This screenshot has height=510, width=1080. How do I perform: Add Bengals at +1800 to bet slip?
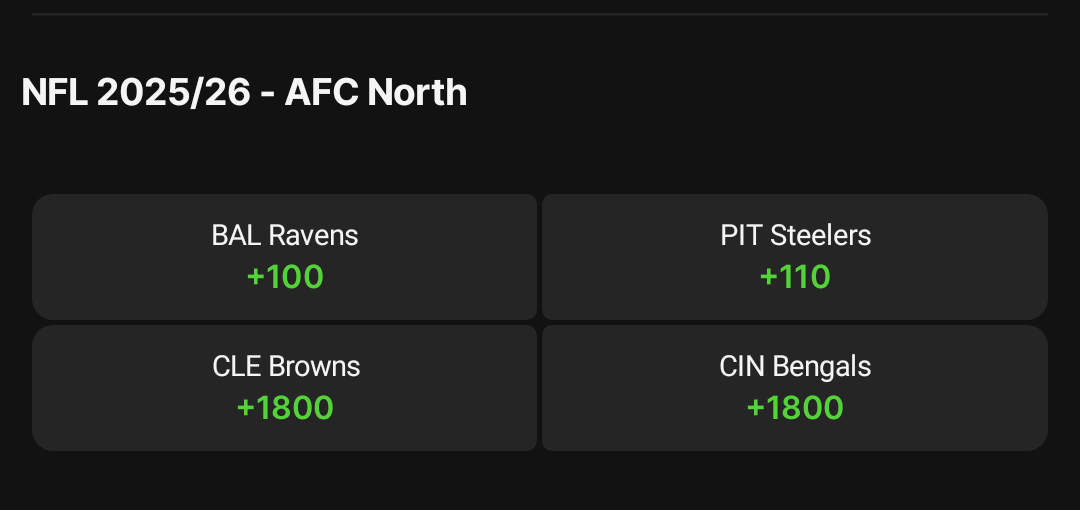795,387
